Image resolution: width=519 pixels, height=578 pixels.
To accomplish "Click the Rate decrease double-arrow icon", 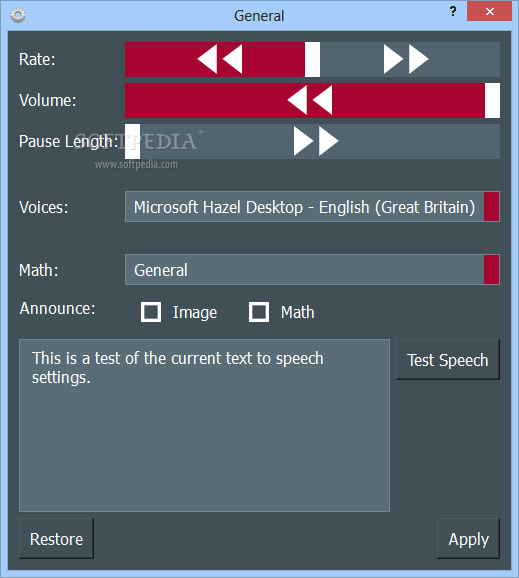I will click(x=220, y=59).
